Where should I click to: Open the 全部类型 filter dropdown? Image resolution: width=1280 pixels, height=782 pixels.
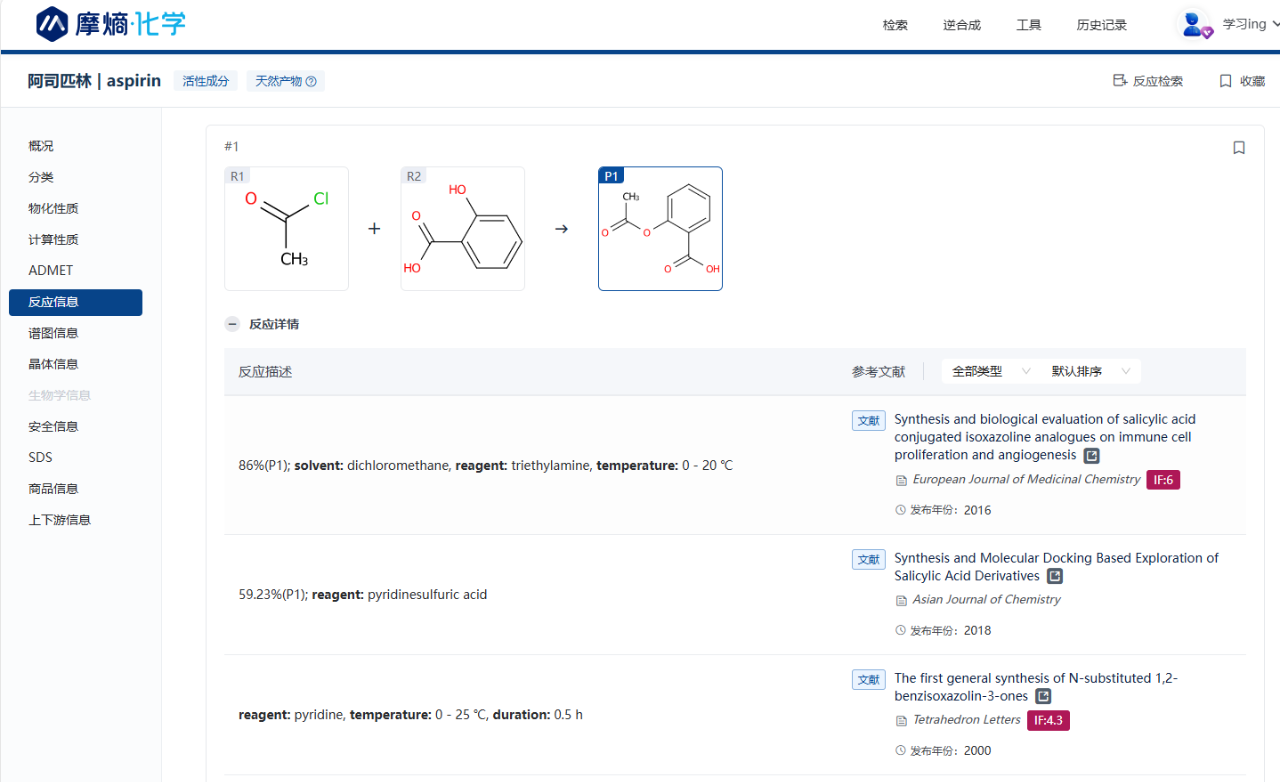[x=990, y=371]
